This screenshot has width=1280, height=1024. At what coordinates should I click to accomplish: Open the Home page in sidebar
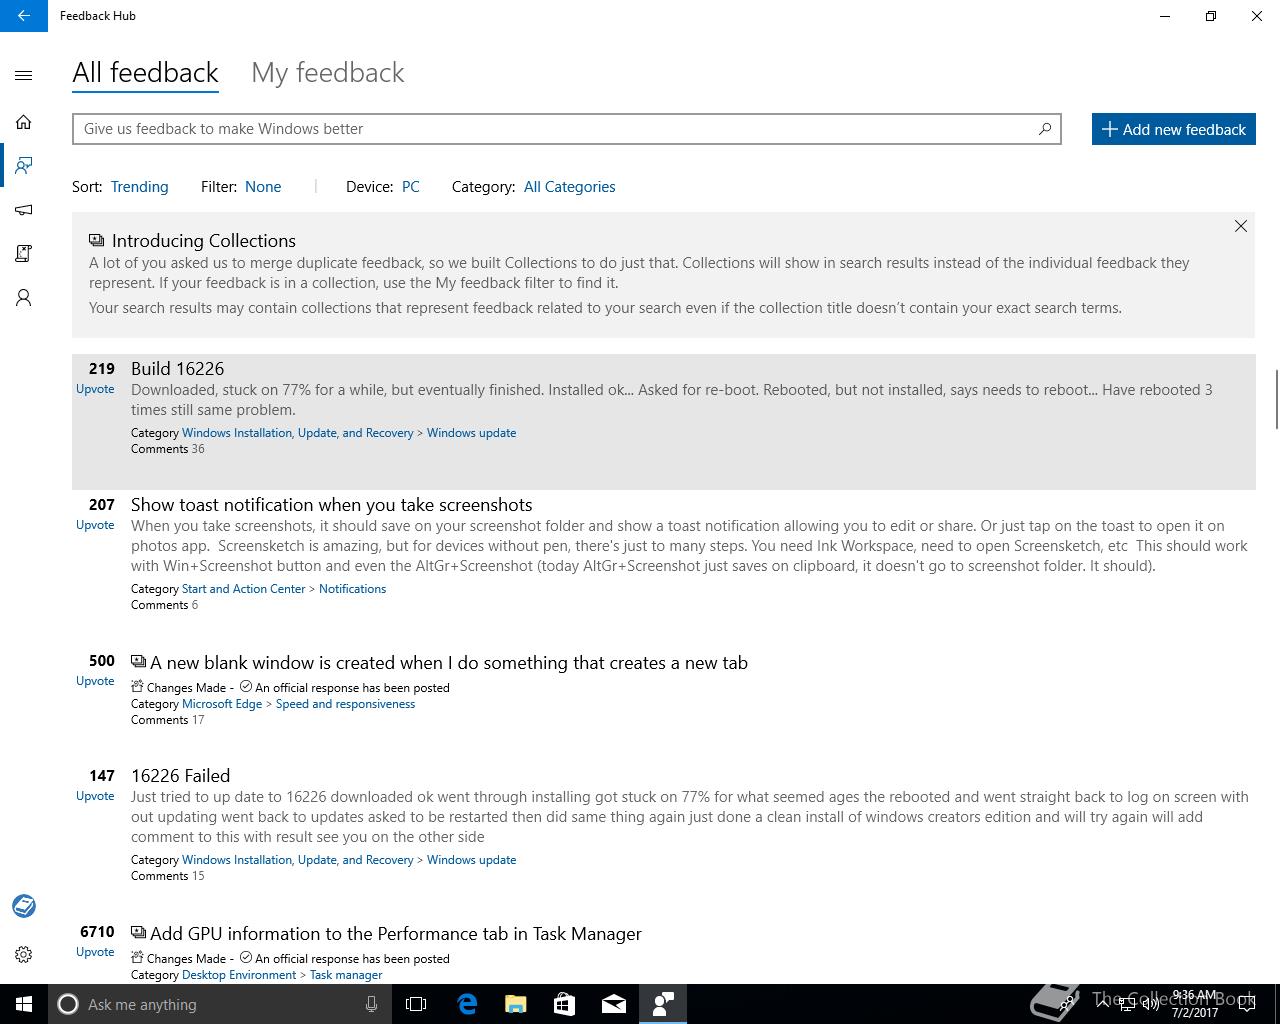click(x=24, y=122)
